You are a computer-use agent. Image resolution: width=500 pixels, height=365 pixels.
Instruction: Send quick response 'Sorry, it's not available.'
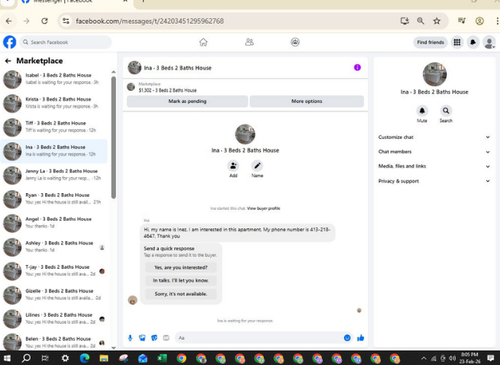click(181, 294)
